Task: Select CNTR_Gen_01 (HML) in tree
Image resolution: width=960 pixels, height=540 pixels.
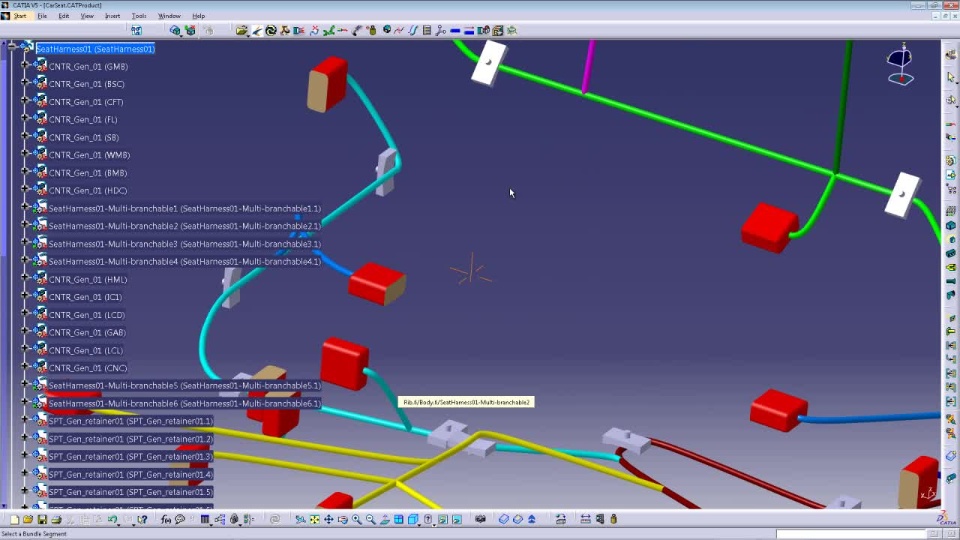Action: 88,280
